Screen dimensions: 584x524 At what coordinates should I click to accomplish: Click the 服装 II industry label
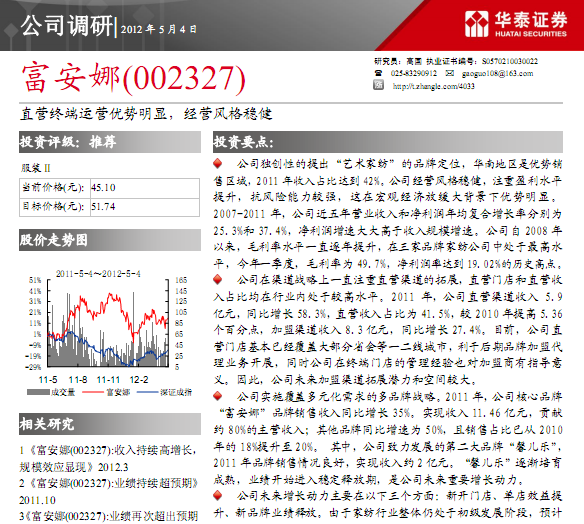(x=36, y=168)
